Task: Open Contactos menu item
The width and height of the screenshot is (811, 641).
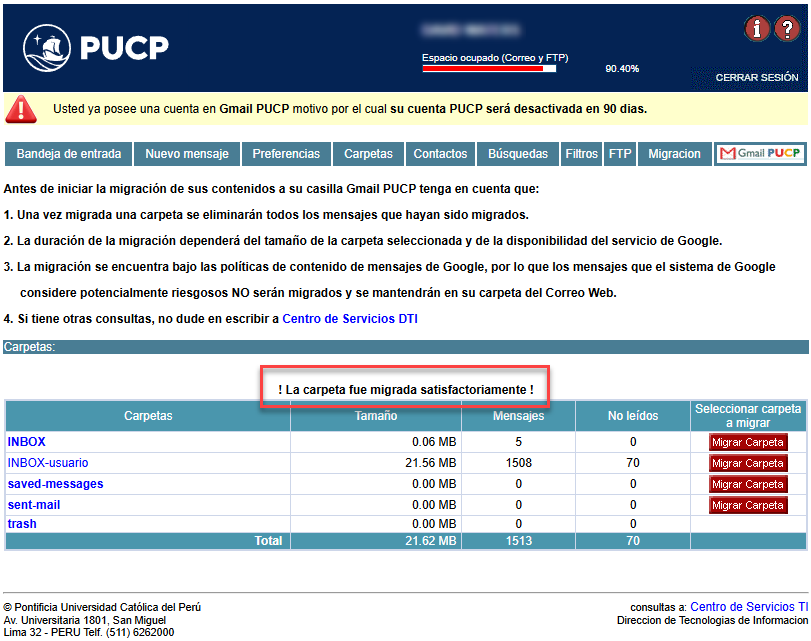Action: pos(440,154)
